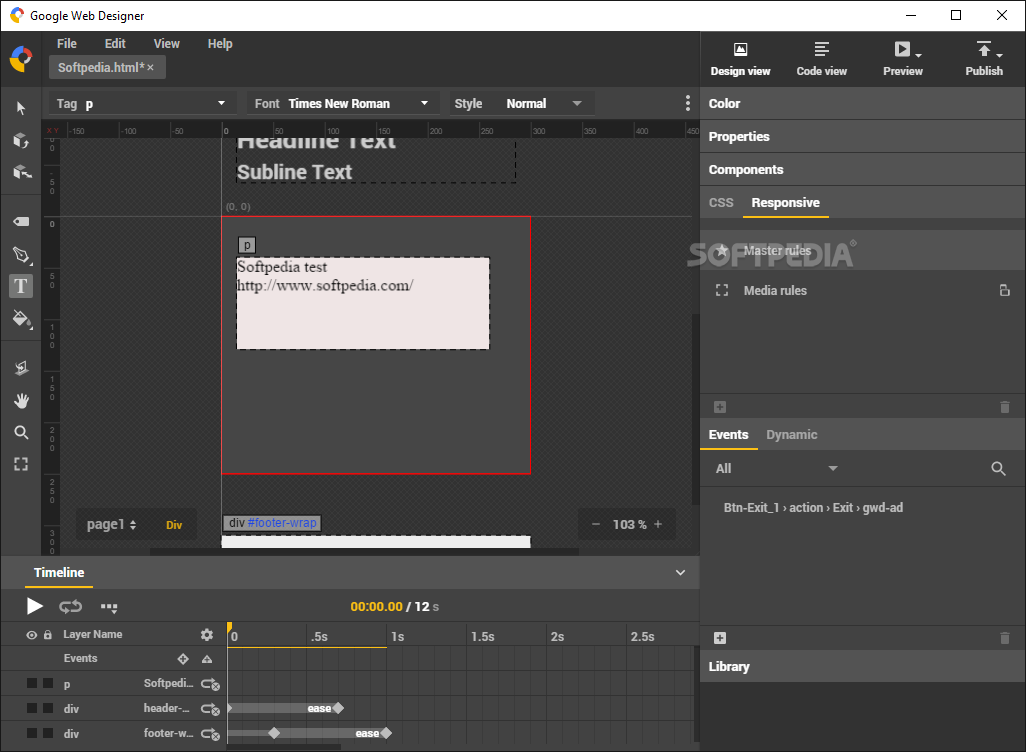Click the Events keyframe diamond icon
The image size is (1026, 752).
point(183,659)
